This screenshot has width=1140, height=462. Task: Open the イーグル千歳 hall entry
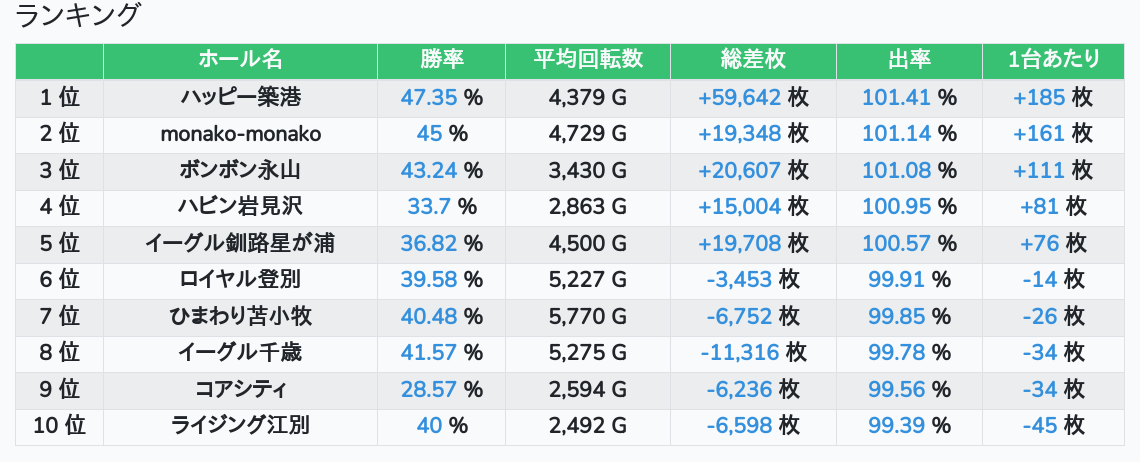coord(240,353)
